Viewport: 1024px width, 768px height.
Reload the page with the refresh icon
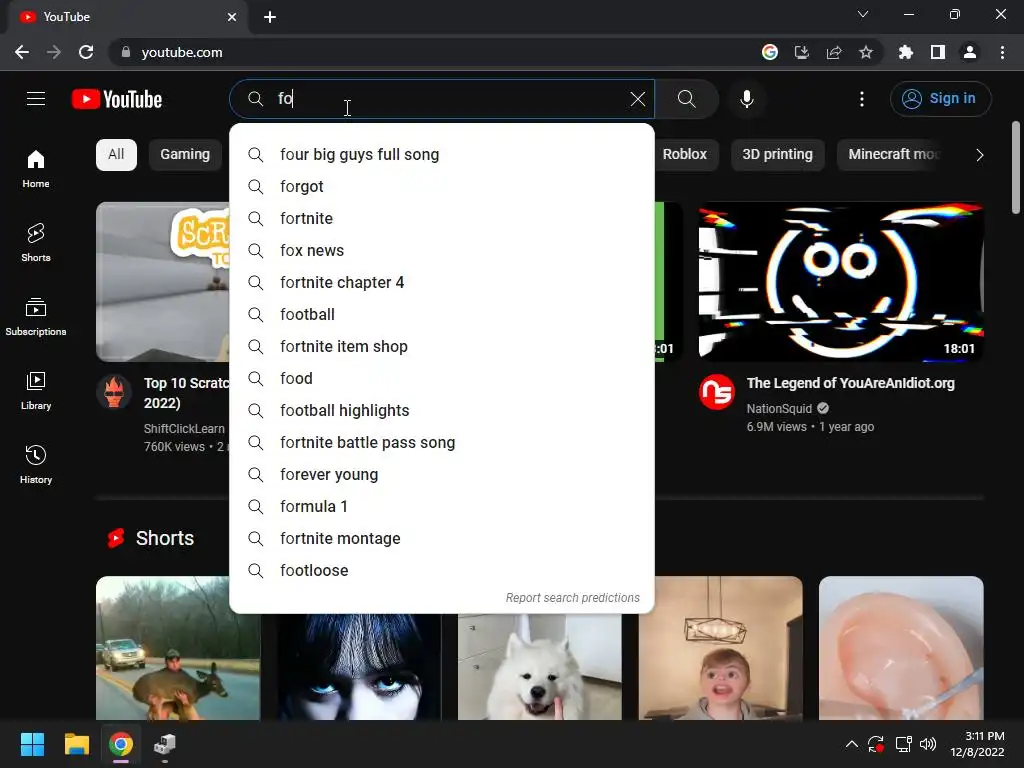(x=86, y=52)
